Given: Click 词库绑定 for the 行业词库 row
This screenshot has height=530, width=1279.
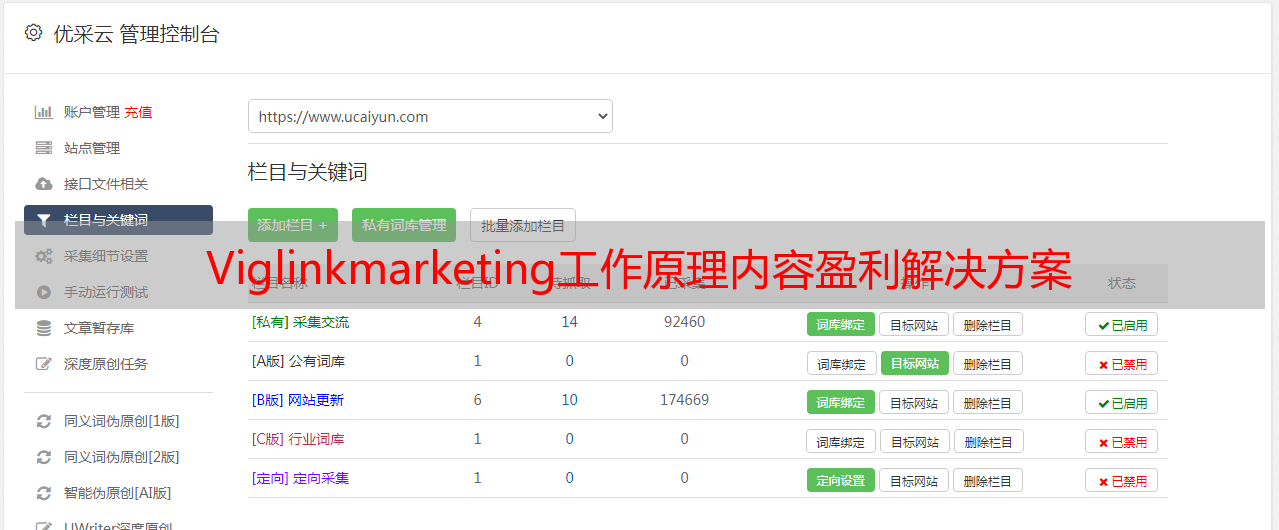Looking at the screenshot, I should (842, 441).
